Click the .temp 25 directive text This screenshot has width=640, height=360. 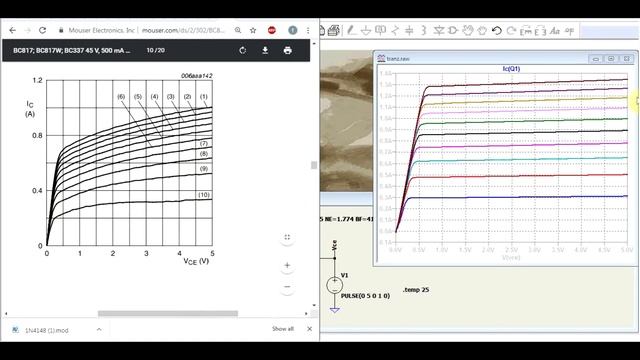point(416,290)
